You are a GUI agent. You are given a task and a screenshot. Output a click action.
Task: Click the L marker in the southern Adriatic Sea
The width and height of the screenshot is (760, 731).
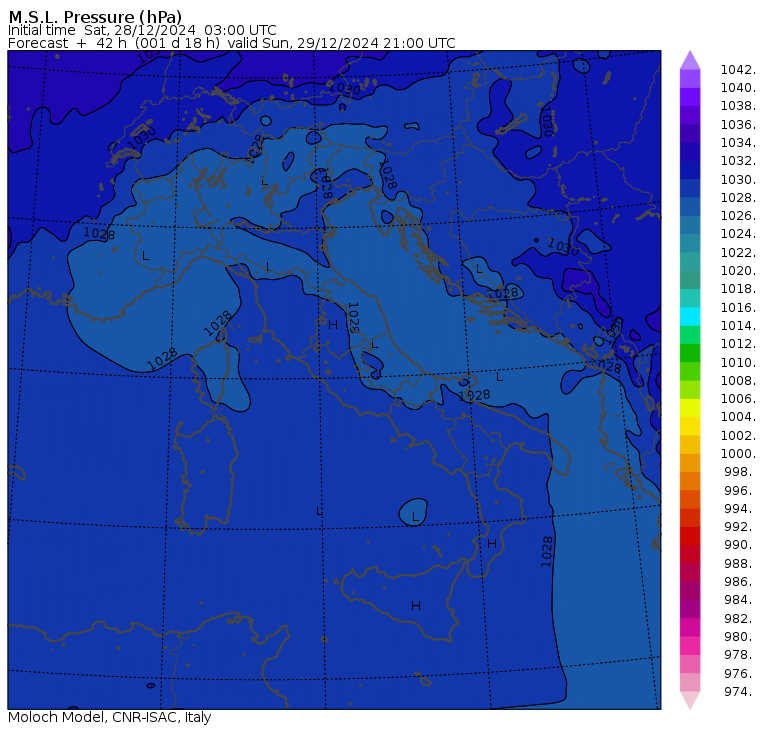coord(499,377)
